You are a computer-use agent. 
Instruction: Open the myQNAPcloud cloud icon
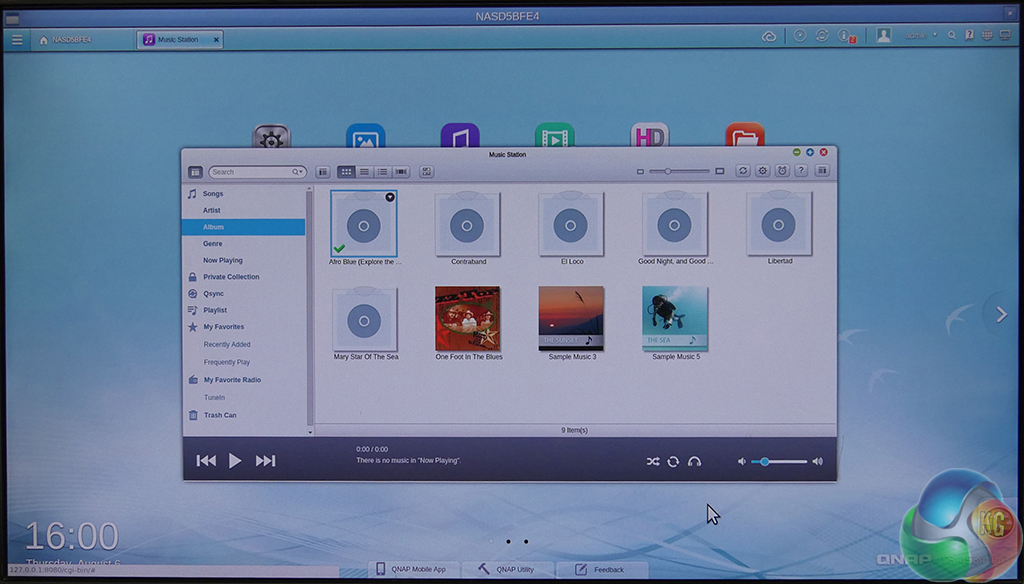coord(769,37)
